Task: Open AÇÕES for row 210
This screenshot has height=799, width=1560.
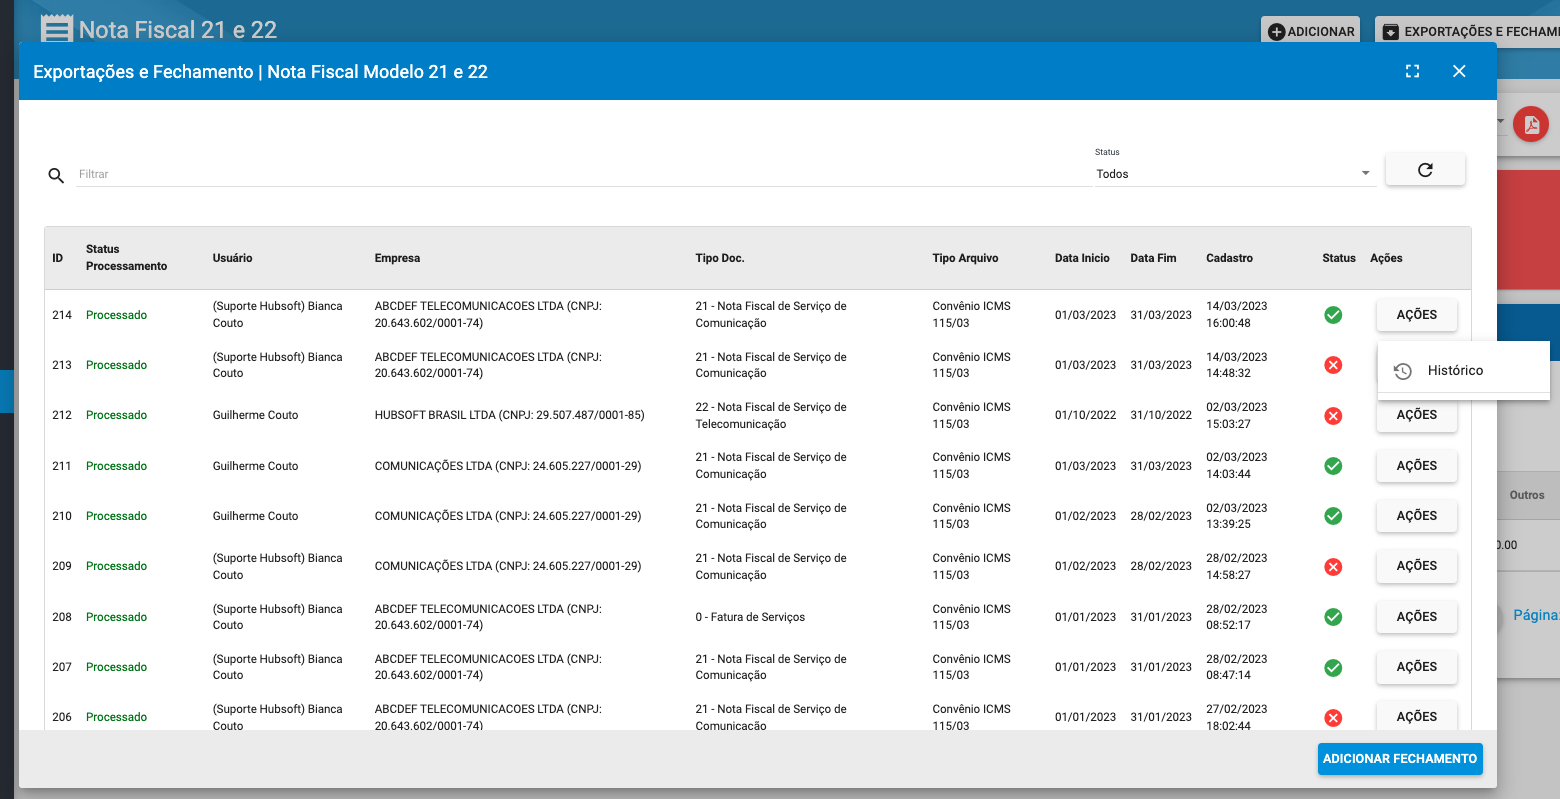Action: pos(1416,516)
